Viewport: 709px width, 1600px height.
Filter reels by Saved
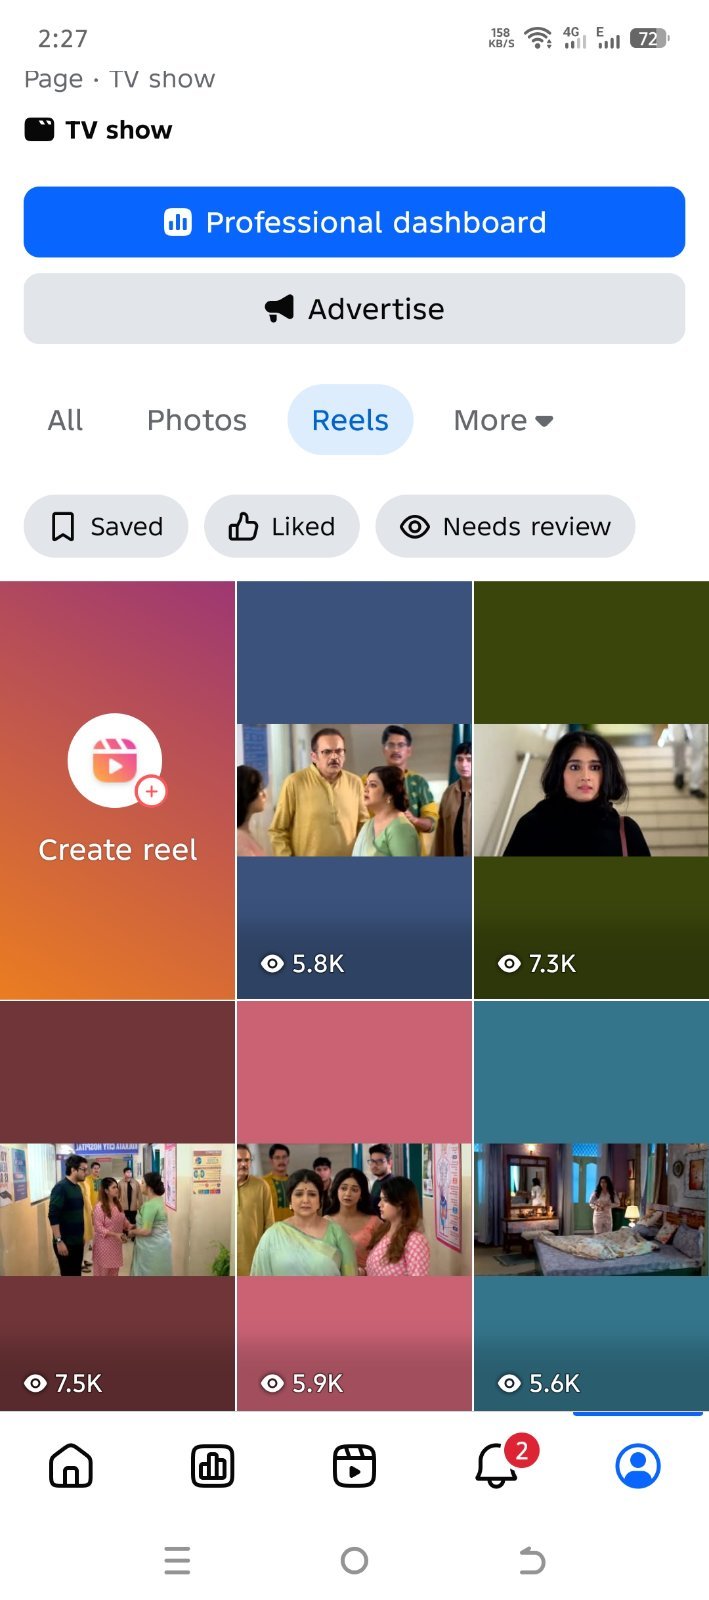pos(106,526)
